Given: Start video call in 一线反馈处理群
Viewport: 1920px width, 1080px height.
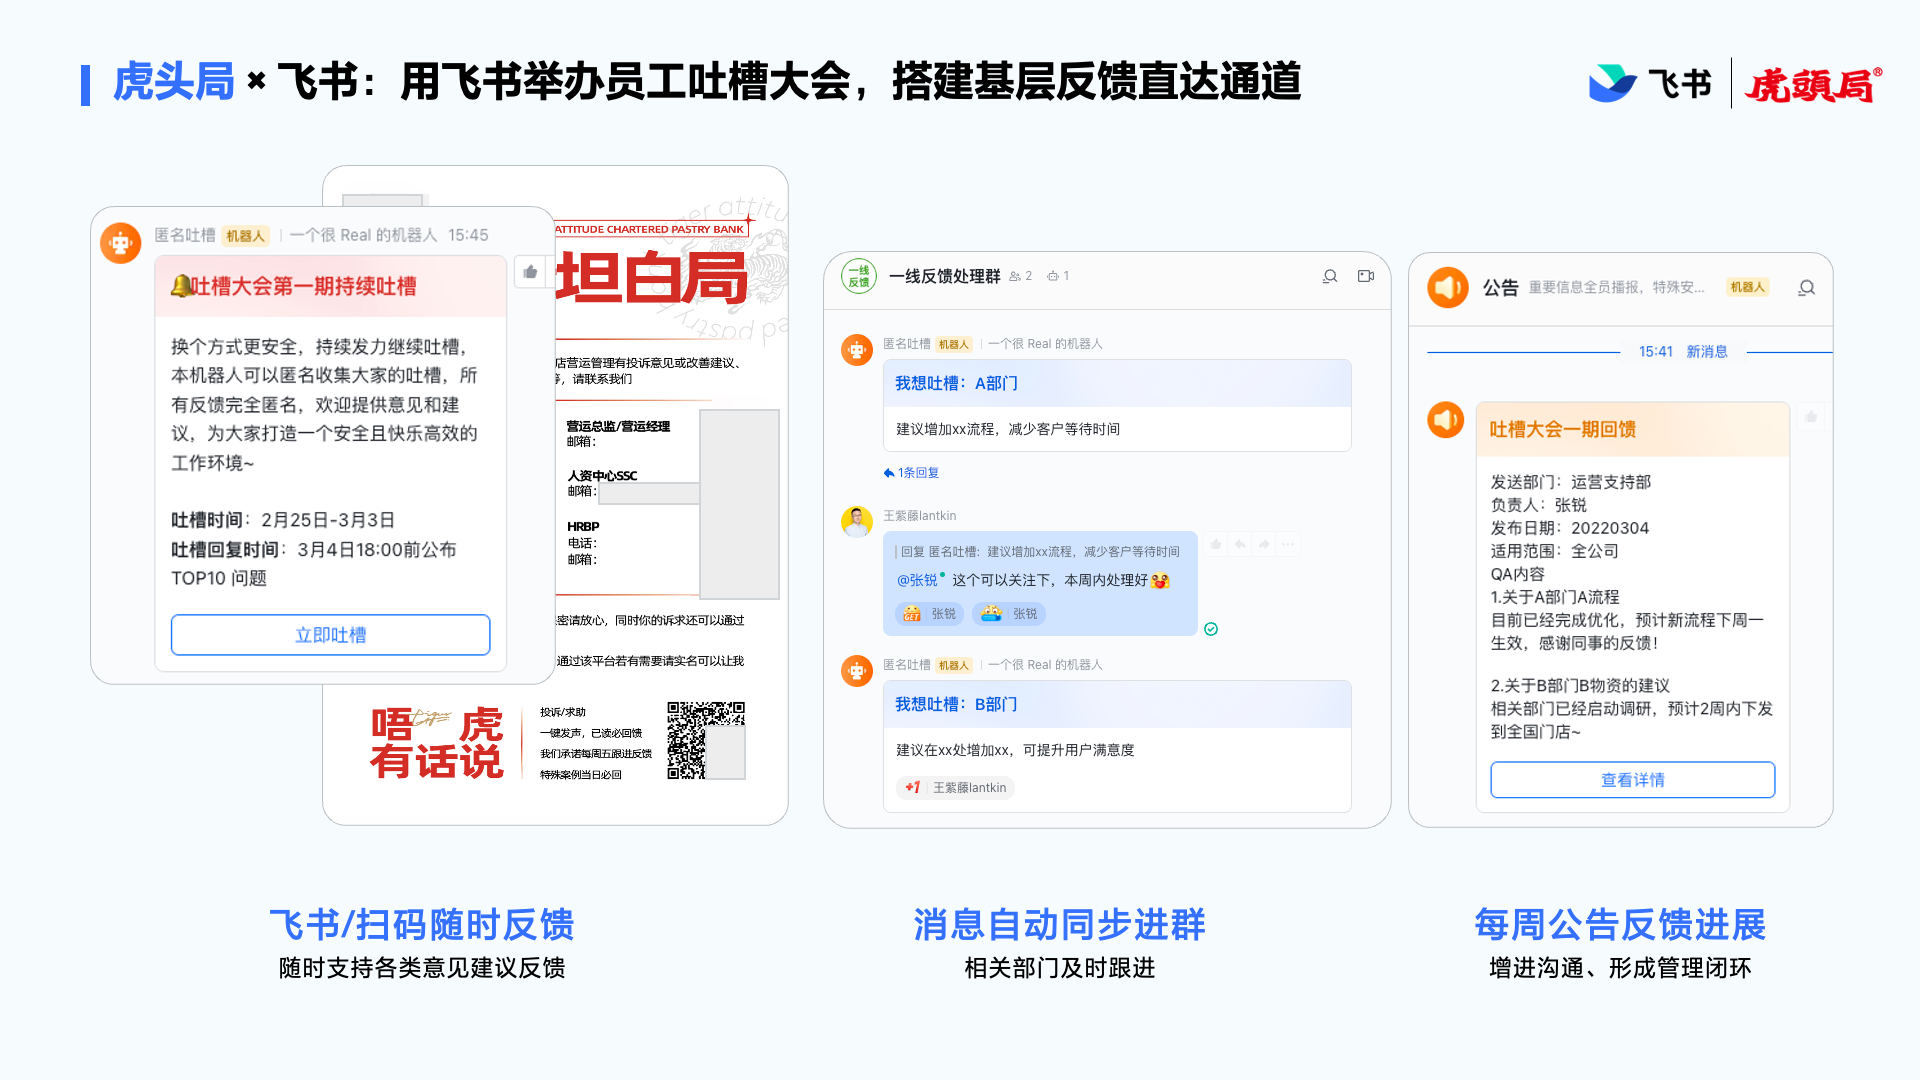Looking at the screenshot, I should click(1366, 276).
